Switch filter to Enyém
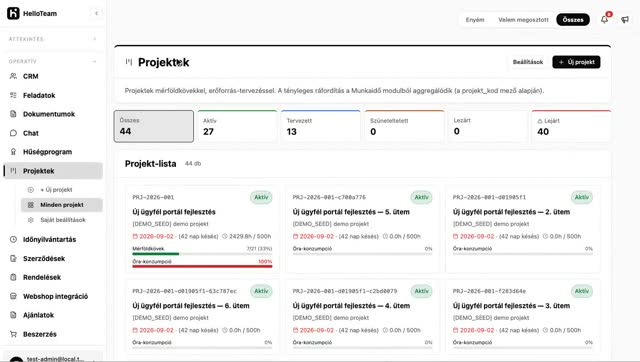Viewport: 640px width, 362px height. 475,20
